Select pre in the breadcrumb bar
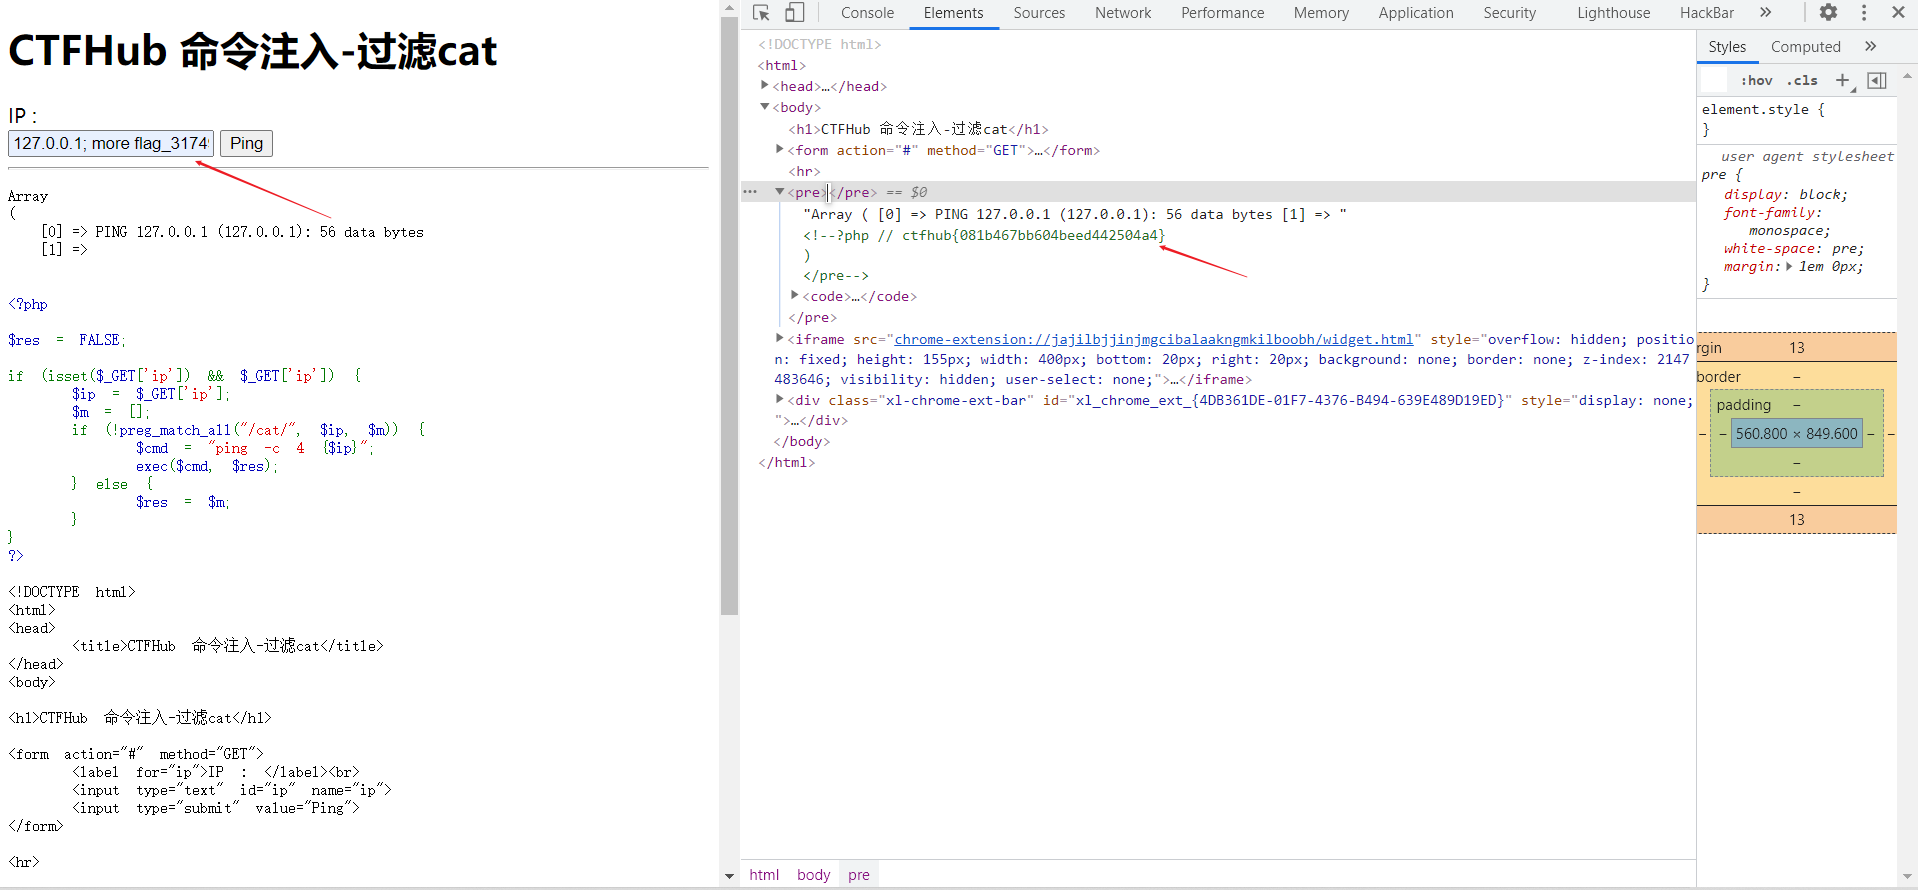Screen dimensions: 1918x890 859,874
